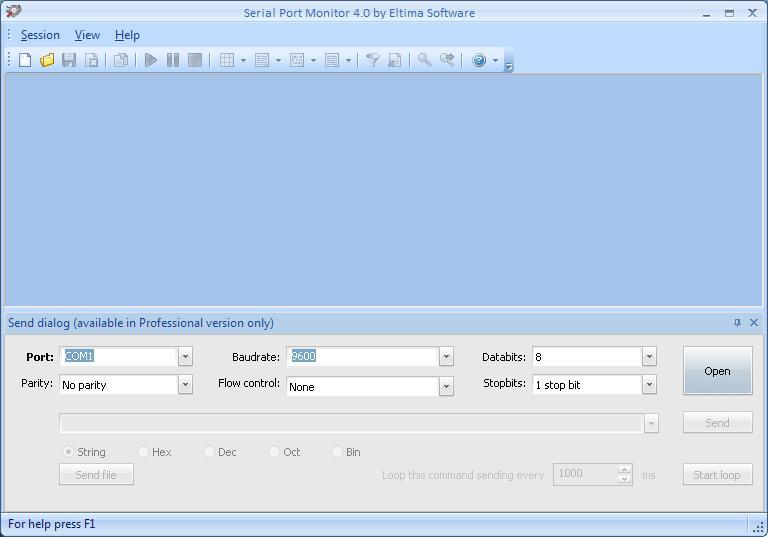Expand the Stopbits dropdown showing 1 stop bit
Viewport: 768px width, 537px height.
pos(649,385)
